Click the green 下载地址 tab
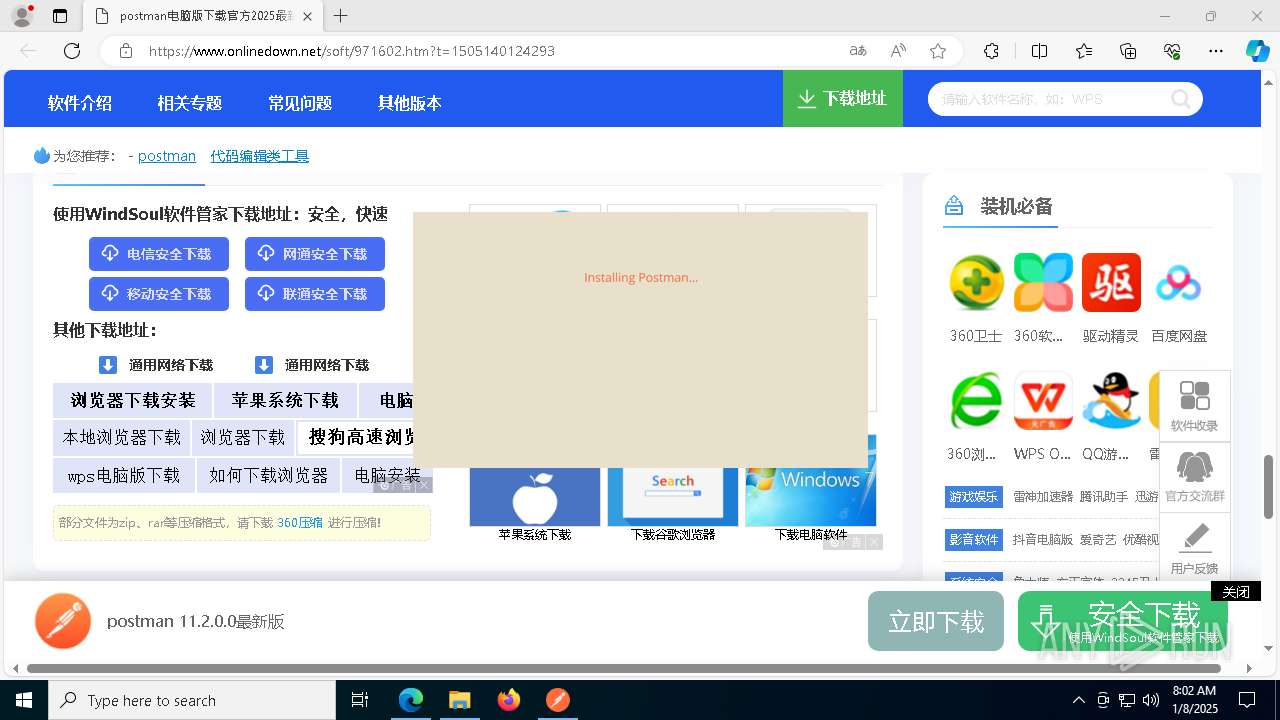Viewport: 1280px width, 720px height. [x=843, y=99]
